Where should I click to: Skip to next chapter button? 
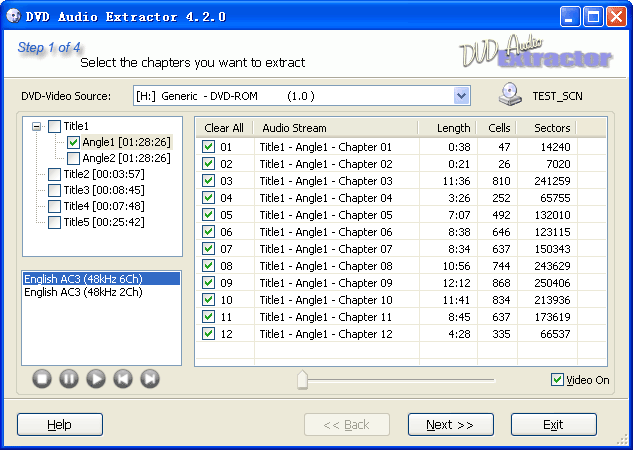pyautogui.click(x=150, y=379)
